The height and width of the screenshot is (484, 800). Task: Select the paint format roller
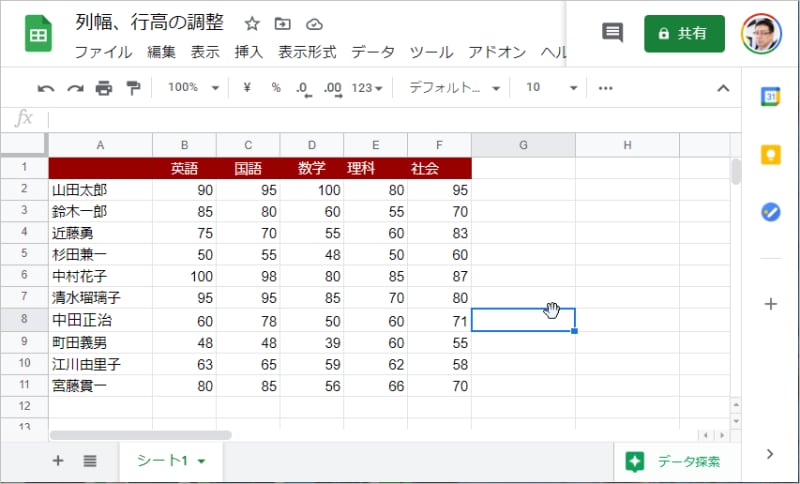[133, 88]
